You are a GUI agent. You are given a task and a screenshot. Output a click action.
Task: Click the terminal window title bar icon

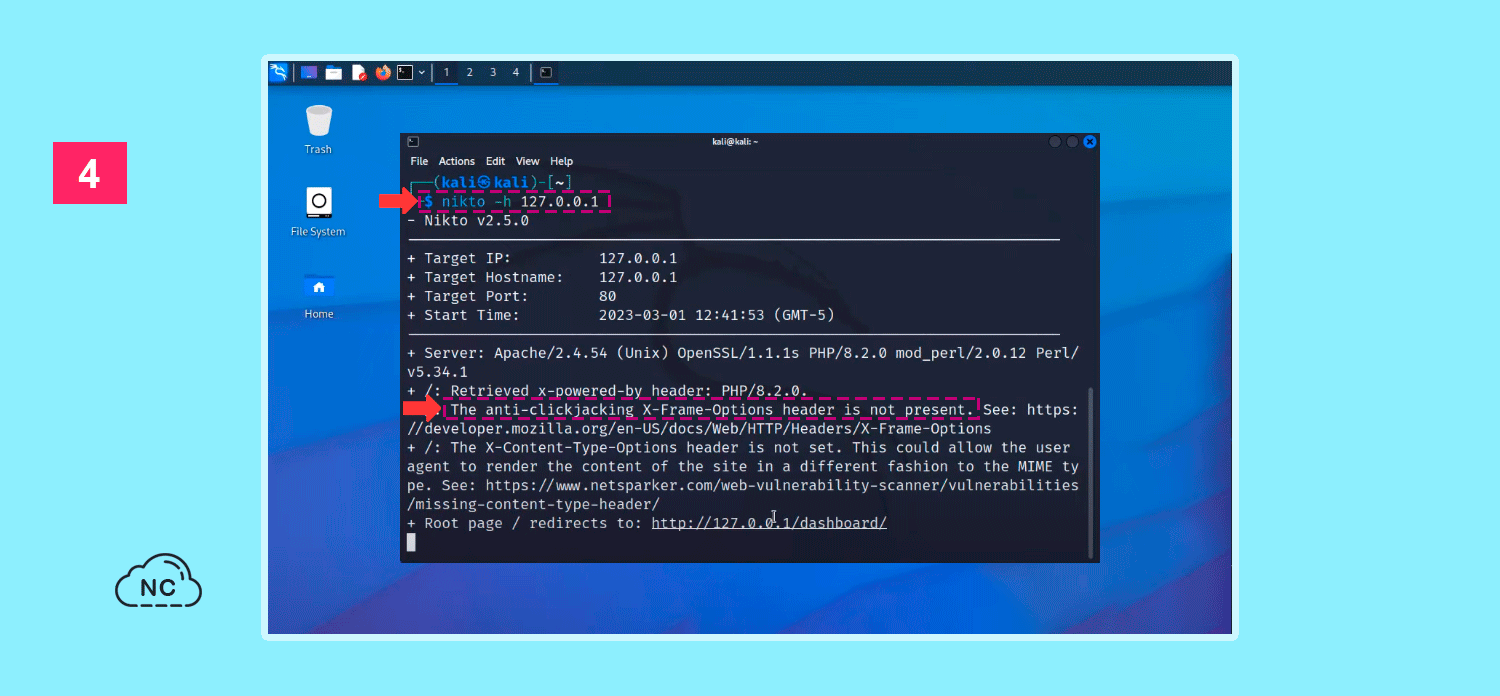413,142
